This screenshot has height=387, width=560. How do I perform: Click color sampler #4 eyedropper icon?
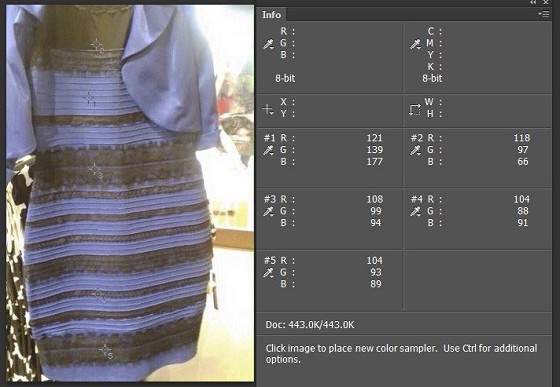(x=415, y=211)
